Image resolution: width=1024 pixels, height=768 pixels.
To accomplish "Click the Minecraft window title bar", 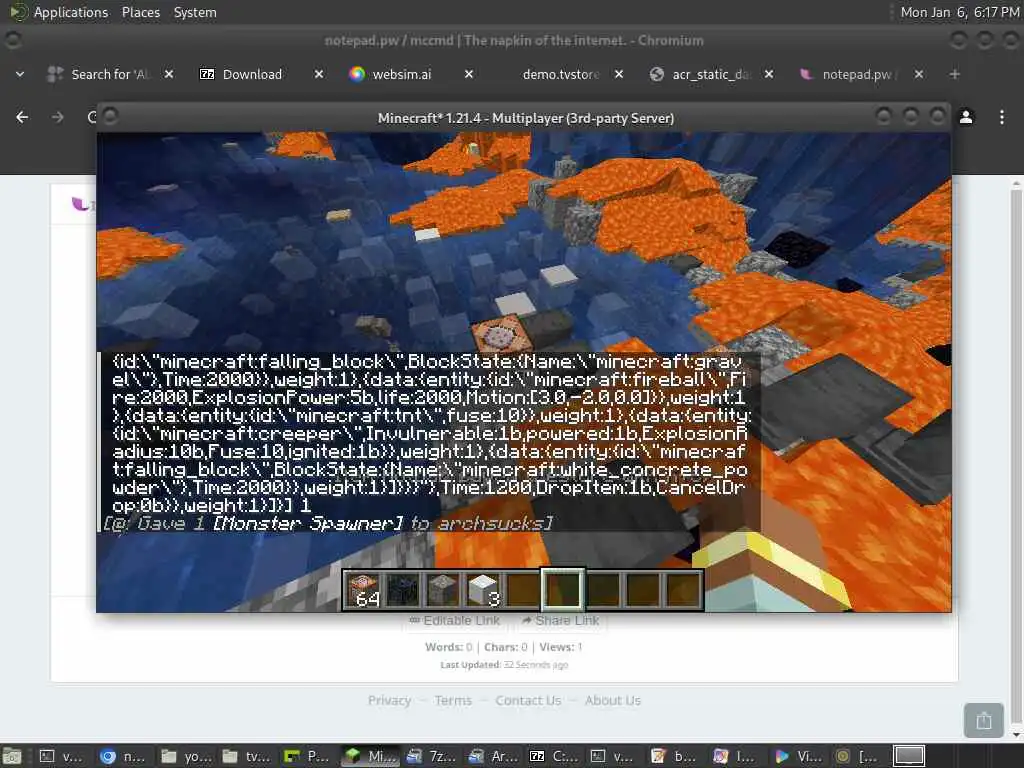I will [525, 118].
